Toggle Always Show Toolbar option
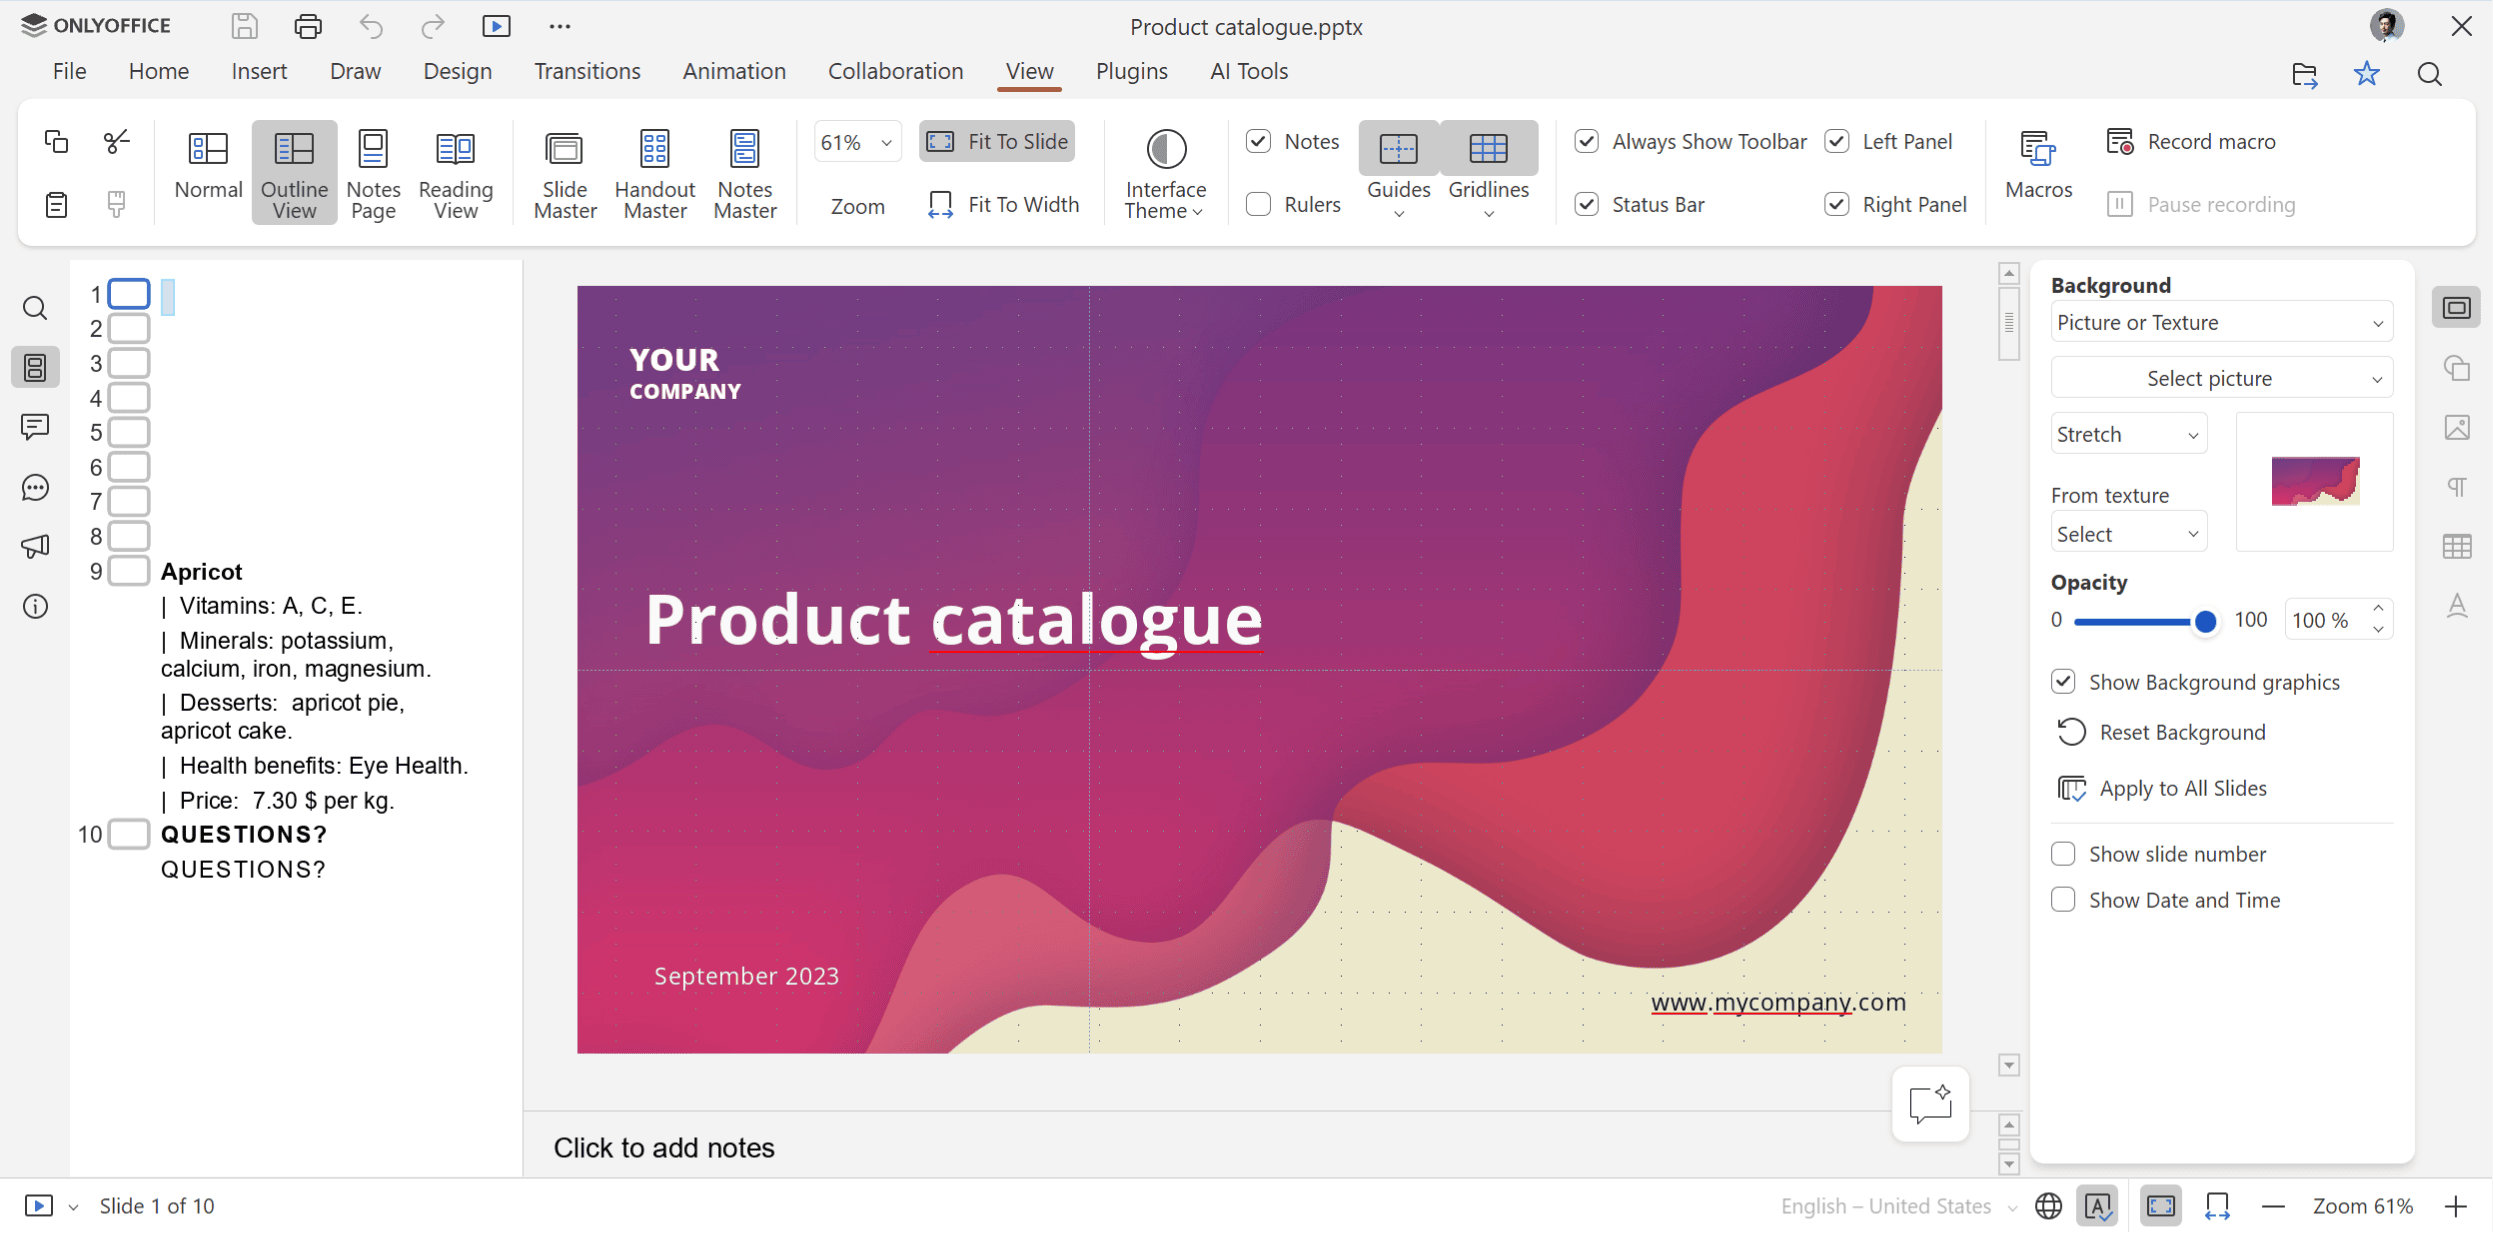 [x=1587, y=142]
